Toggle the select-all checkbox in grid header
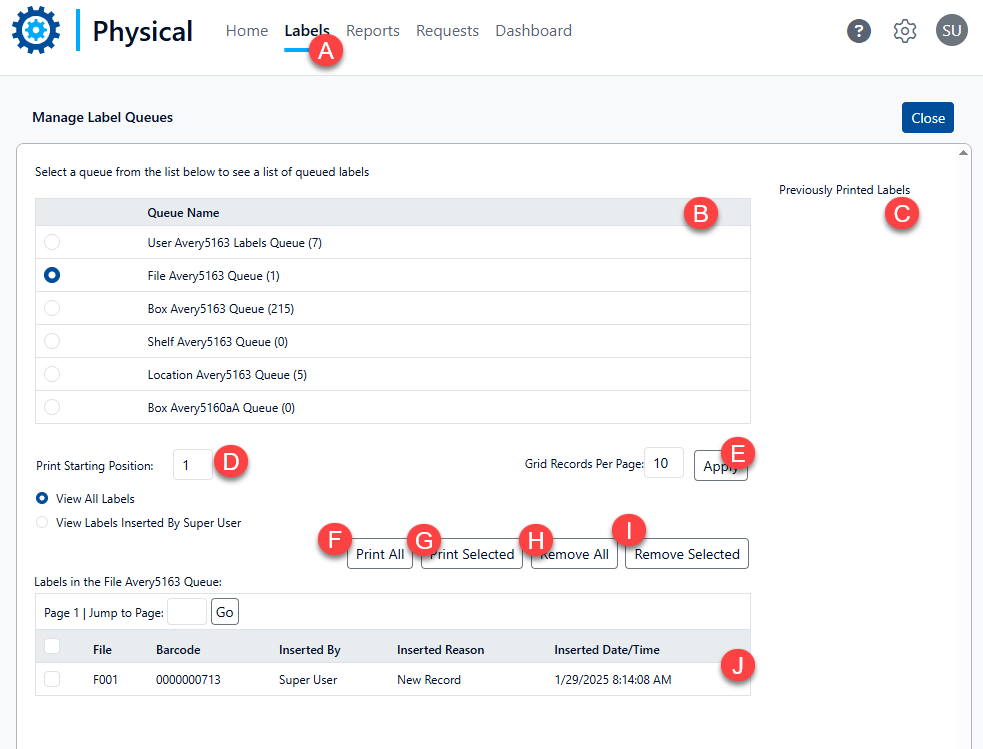The width and height of the screenshot is (983, 749). click(x=52, y=647)
